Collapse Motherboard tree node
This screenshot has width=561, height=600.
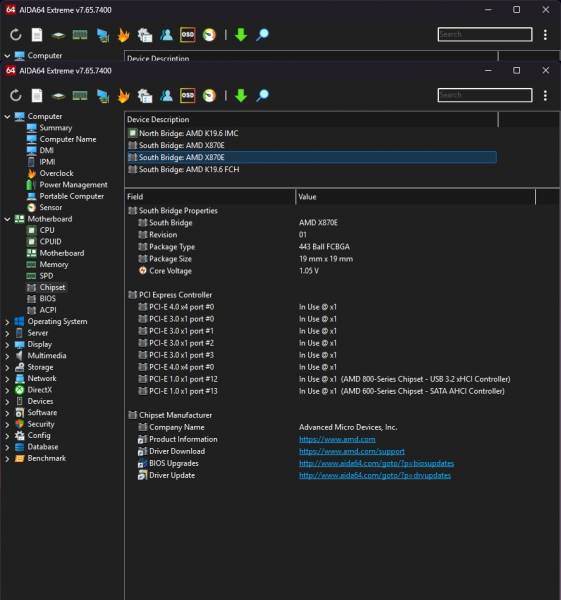pos(7,219)
